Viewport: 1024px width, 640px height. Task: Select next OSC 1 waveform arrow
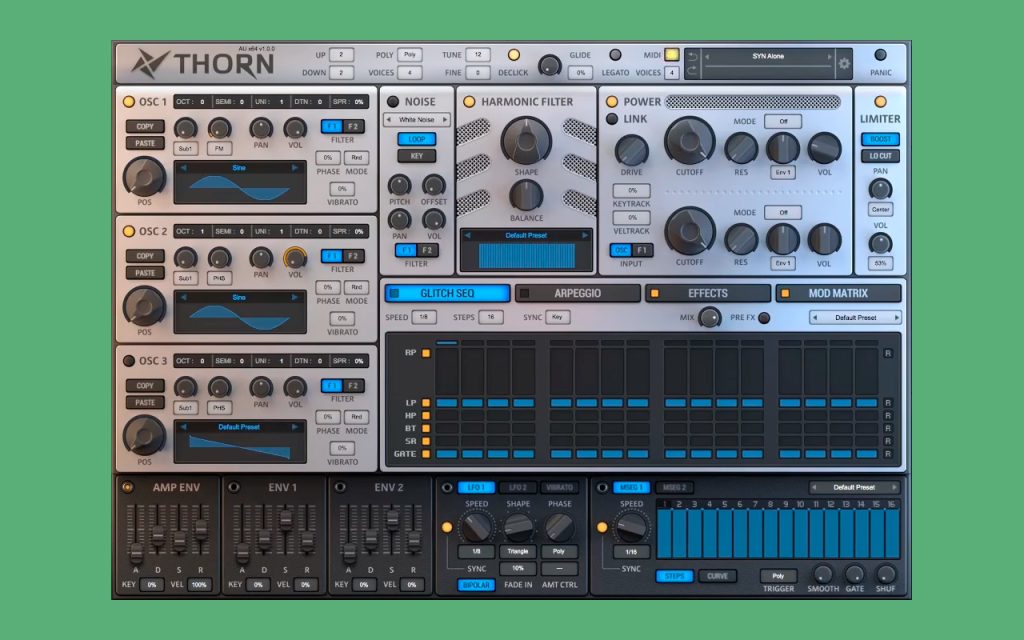coord(295,168)
